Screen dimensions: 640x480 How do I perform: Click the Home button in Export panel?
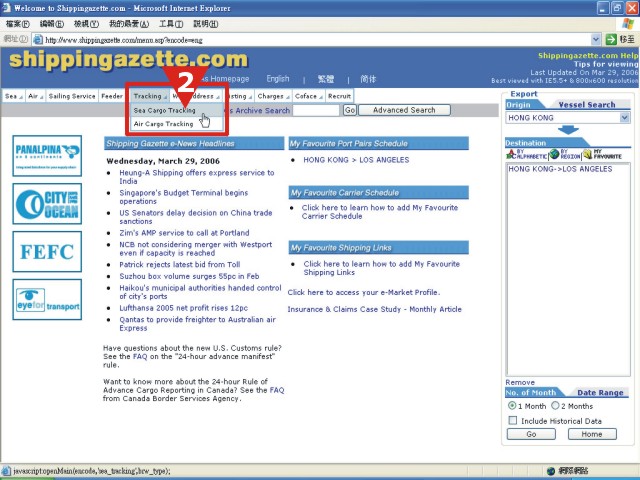(592, 434)
